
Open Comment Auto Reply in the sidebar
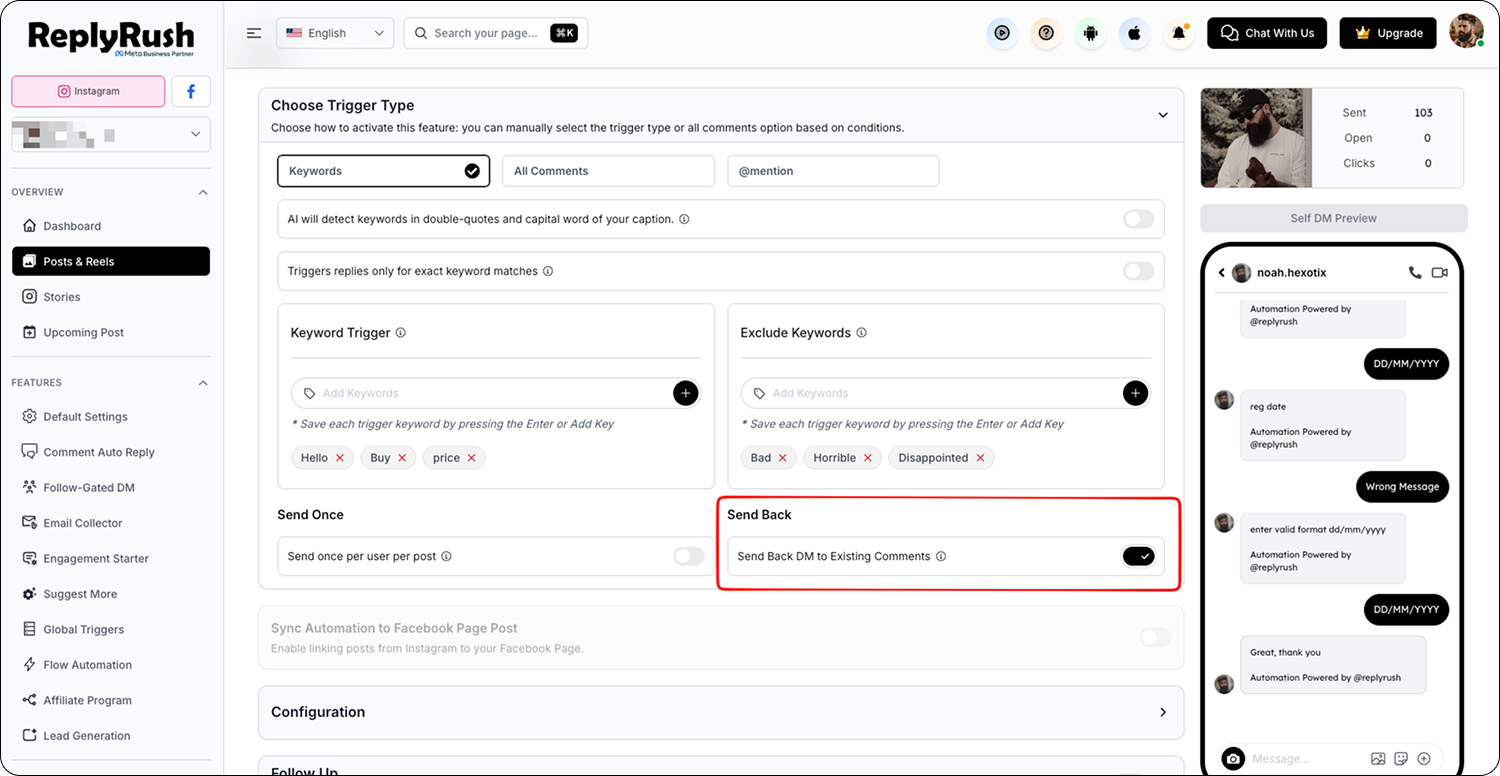click(x=111, y=452)
